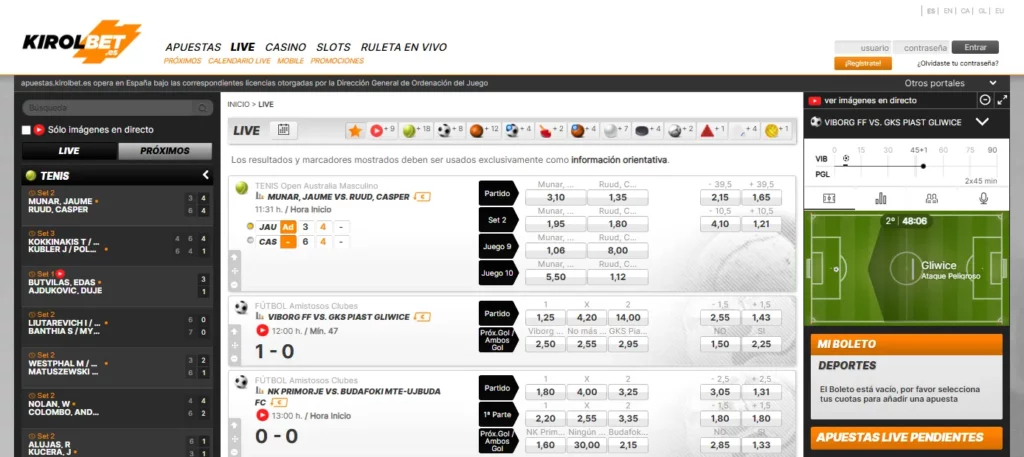
Task: Open NK PRIMORJE VS. BUDAFOKI match
Action: [347, 396]
